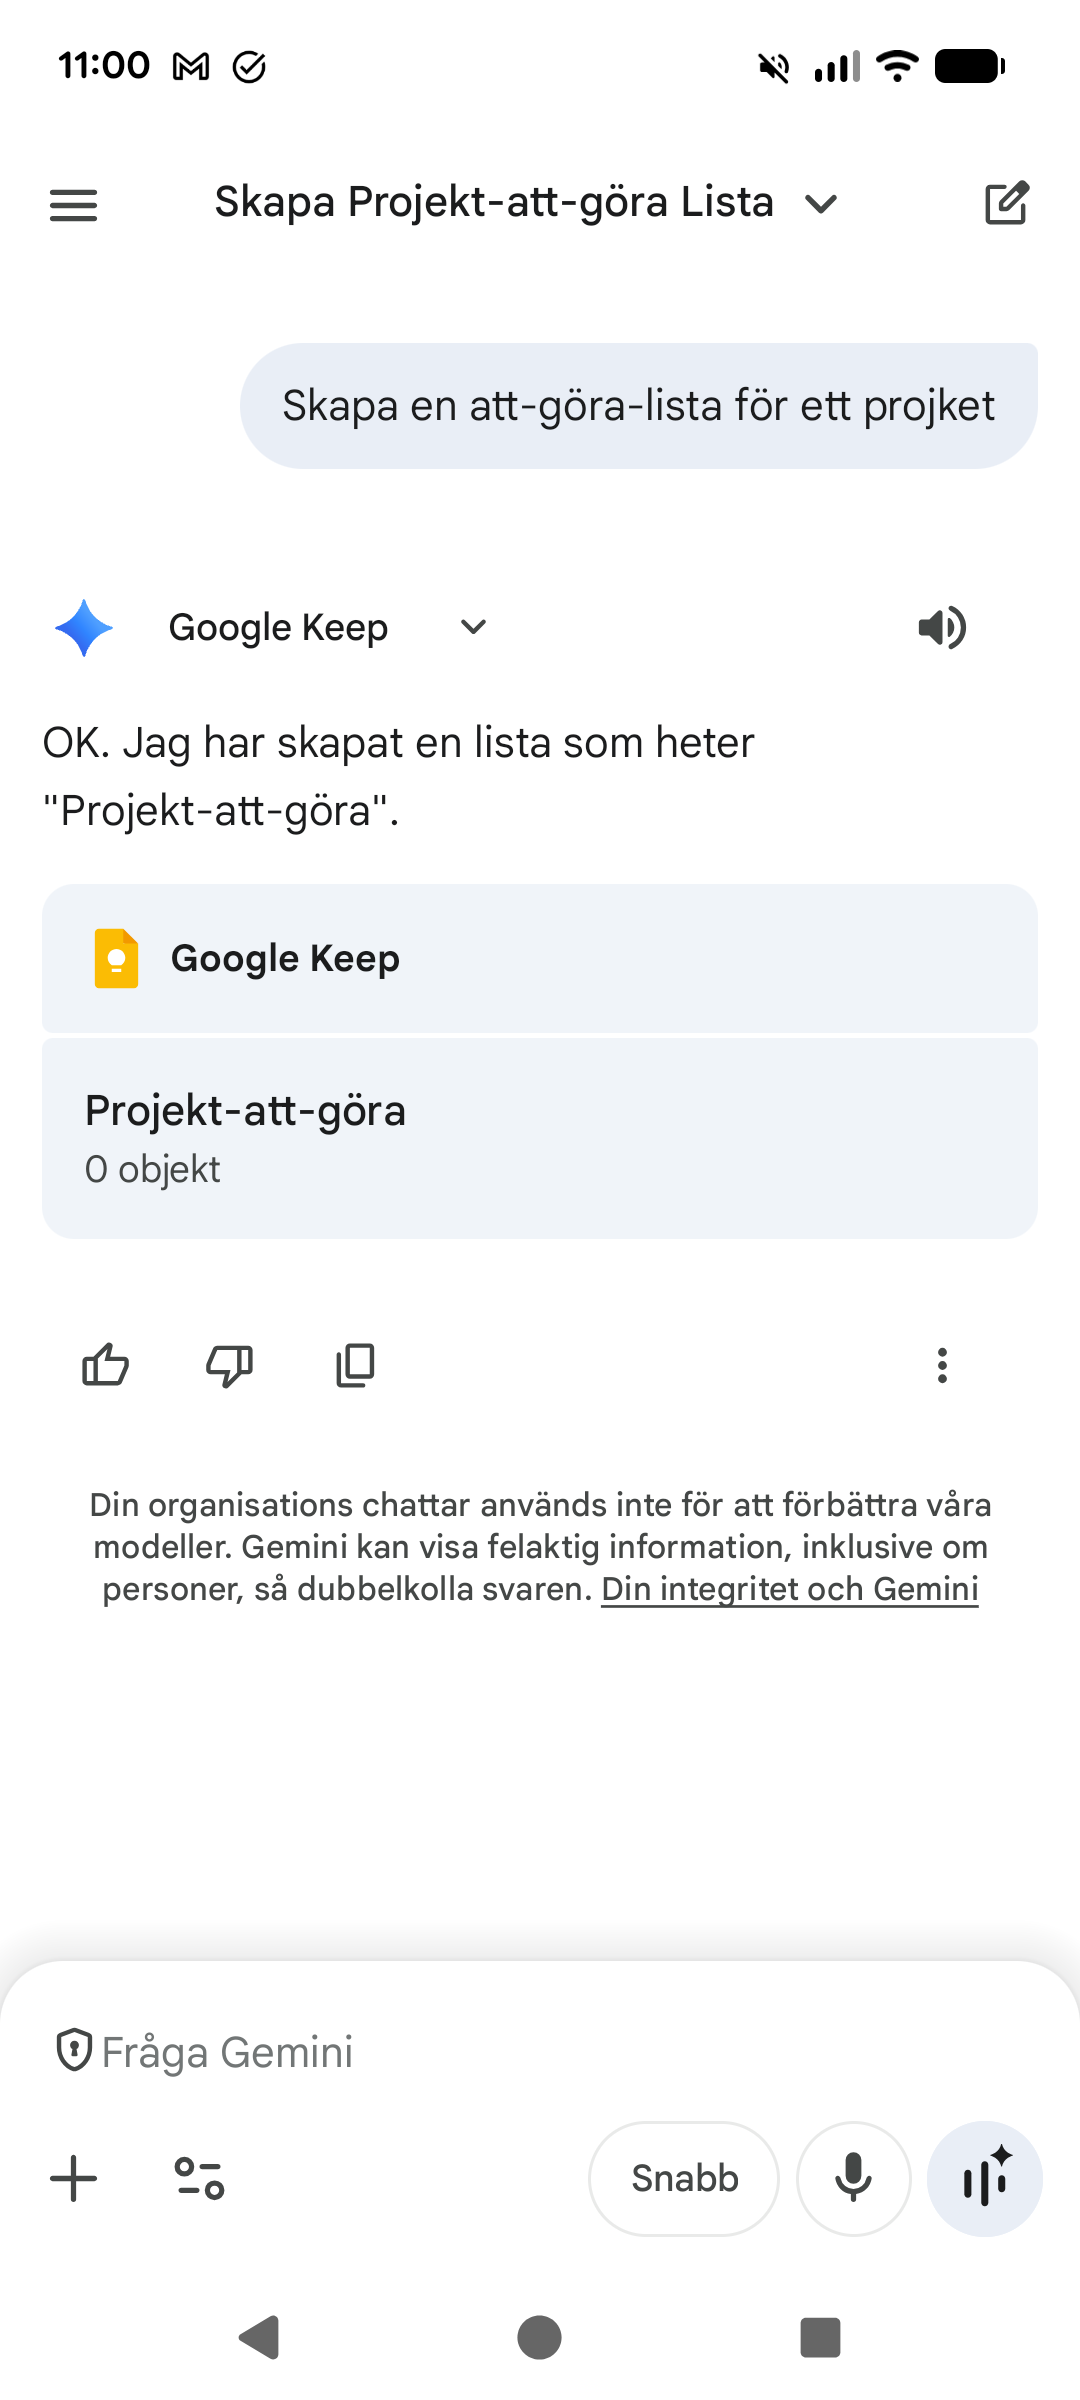
Task: Start a new chat with compose icon
Action: click(1006, 204)
